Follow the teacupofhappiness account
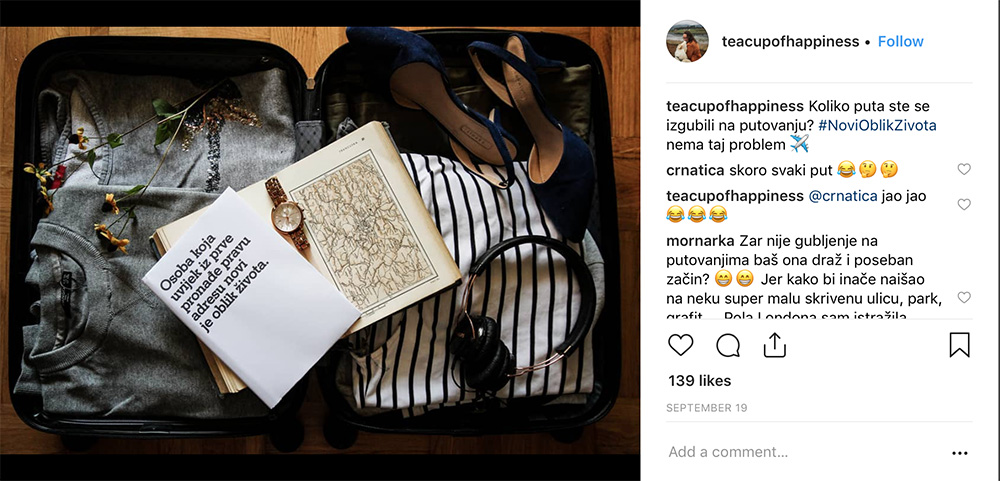The width and height of the screenshot is (1000, 481). tap(901, 41)
